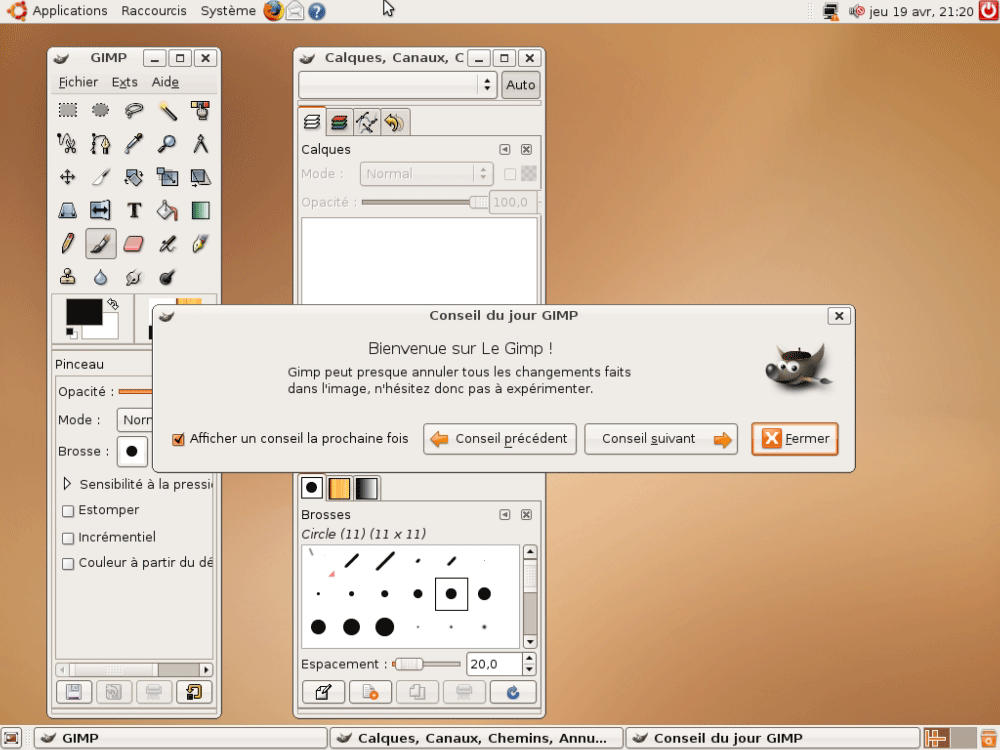Select the Measure compass tool
This screenshot has width=1000, height=750.
200,143
